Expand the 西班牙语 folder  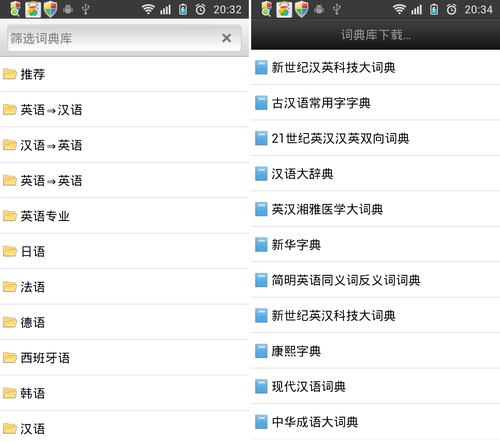tap(124, 358)
